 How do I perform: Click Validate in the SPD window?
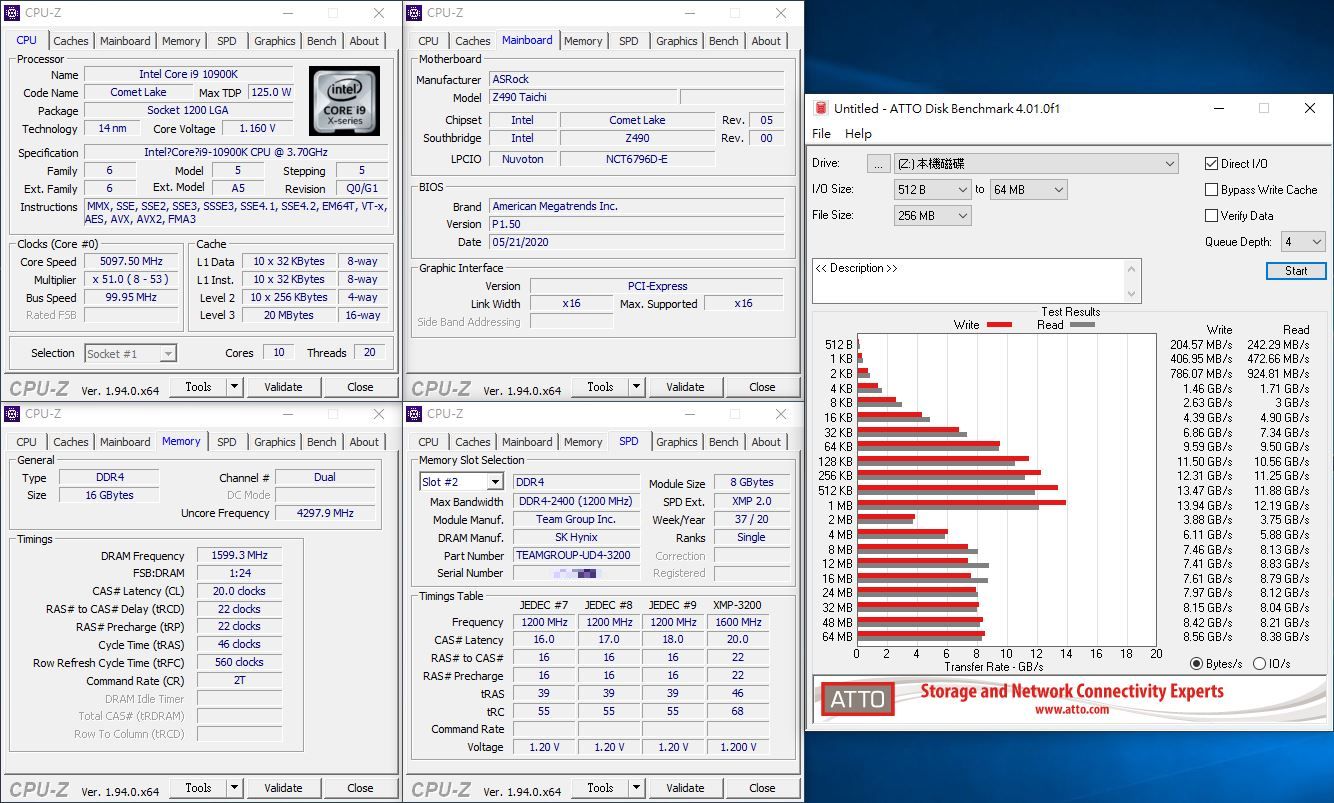pyautogui.click(x=685, y=788)
